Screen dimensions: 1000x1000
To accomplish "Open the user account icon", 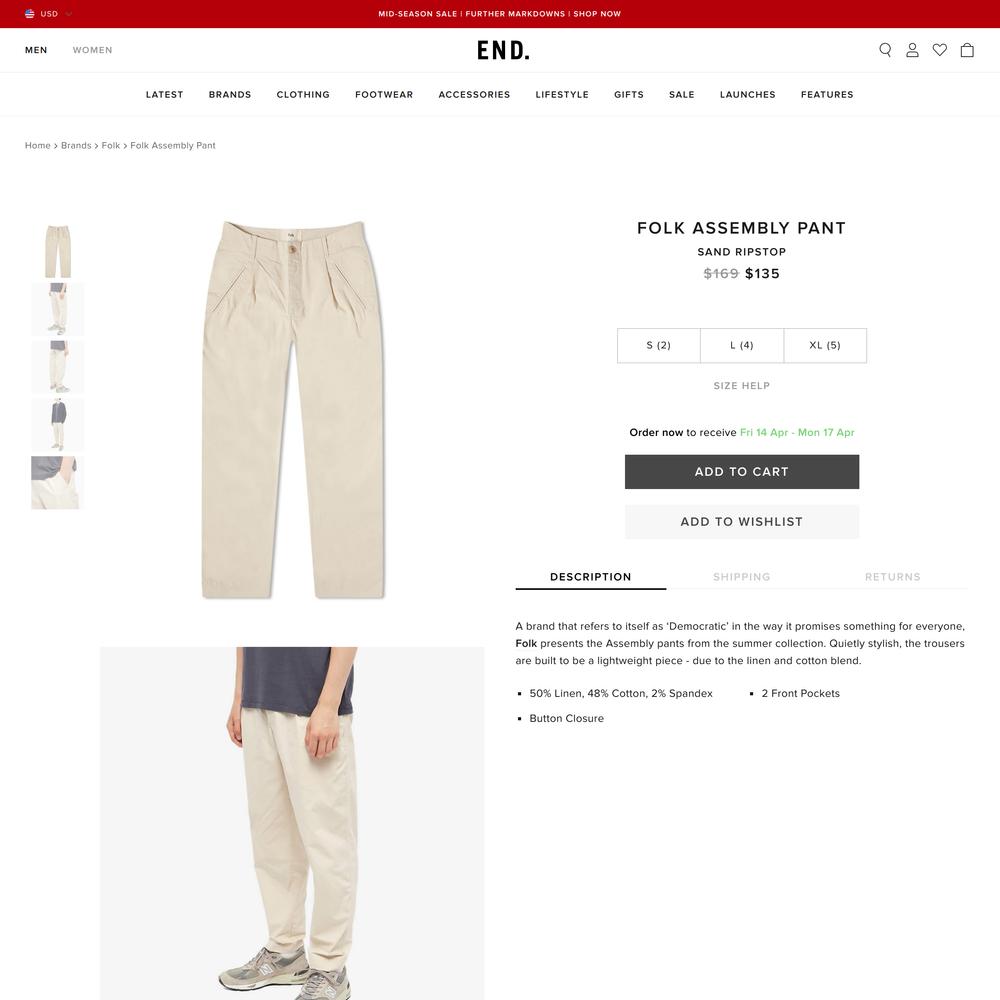I will point(912,50).
